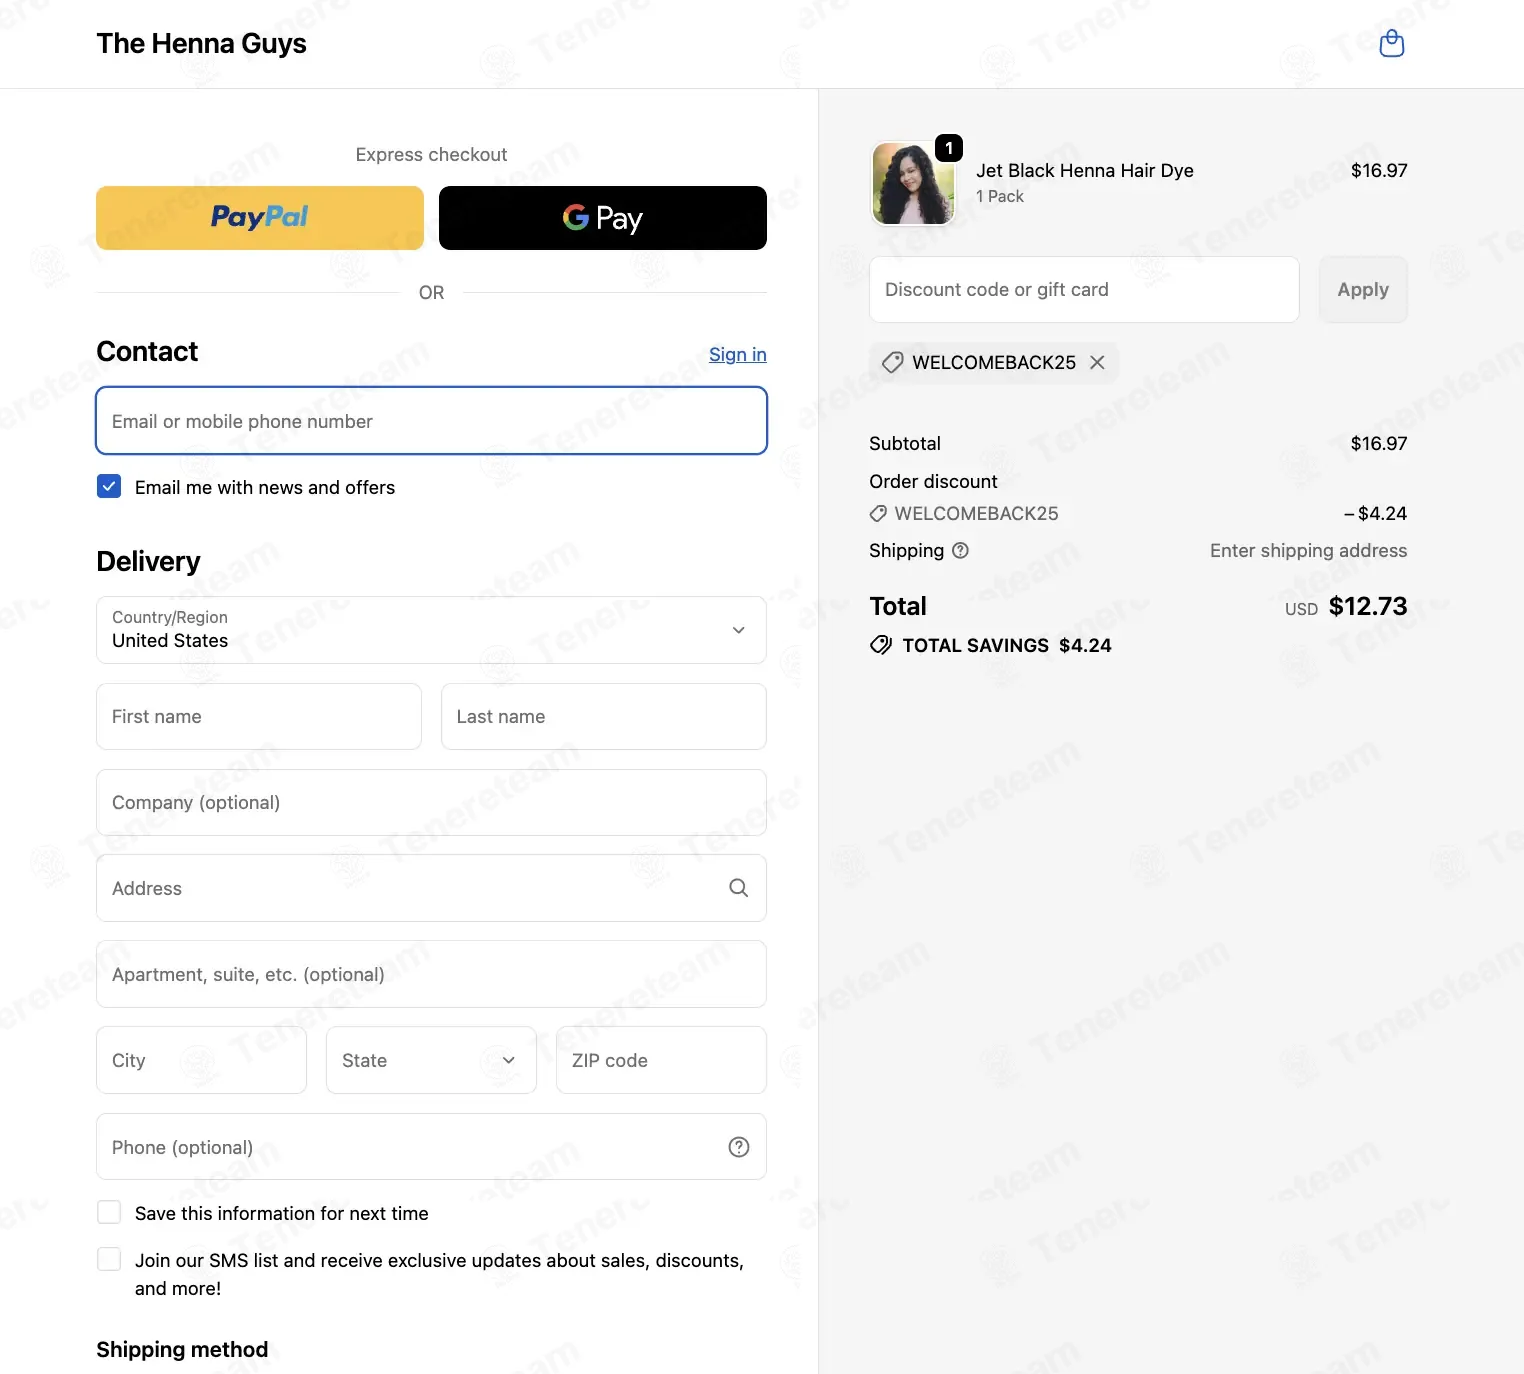
Task: Click the order discount WELCOMEBACK25 tag icon
Action: 878,513
